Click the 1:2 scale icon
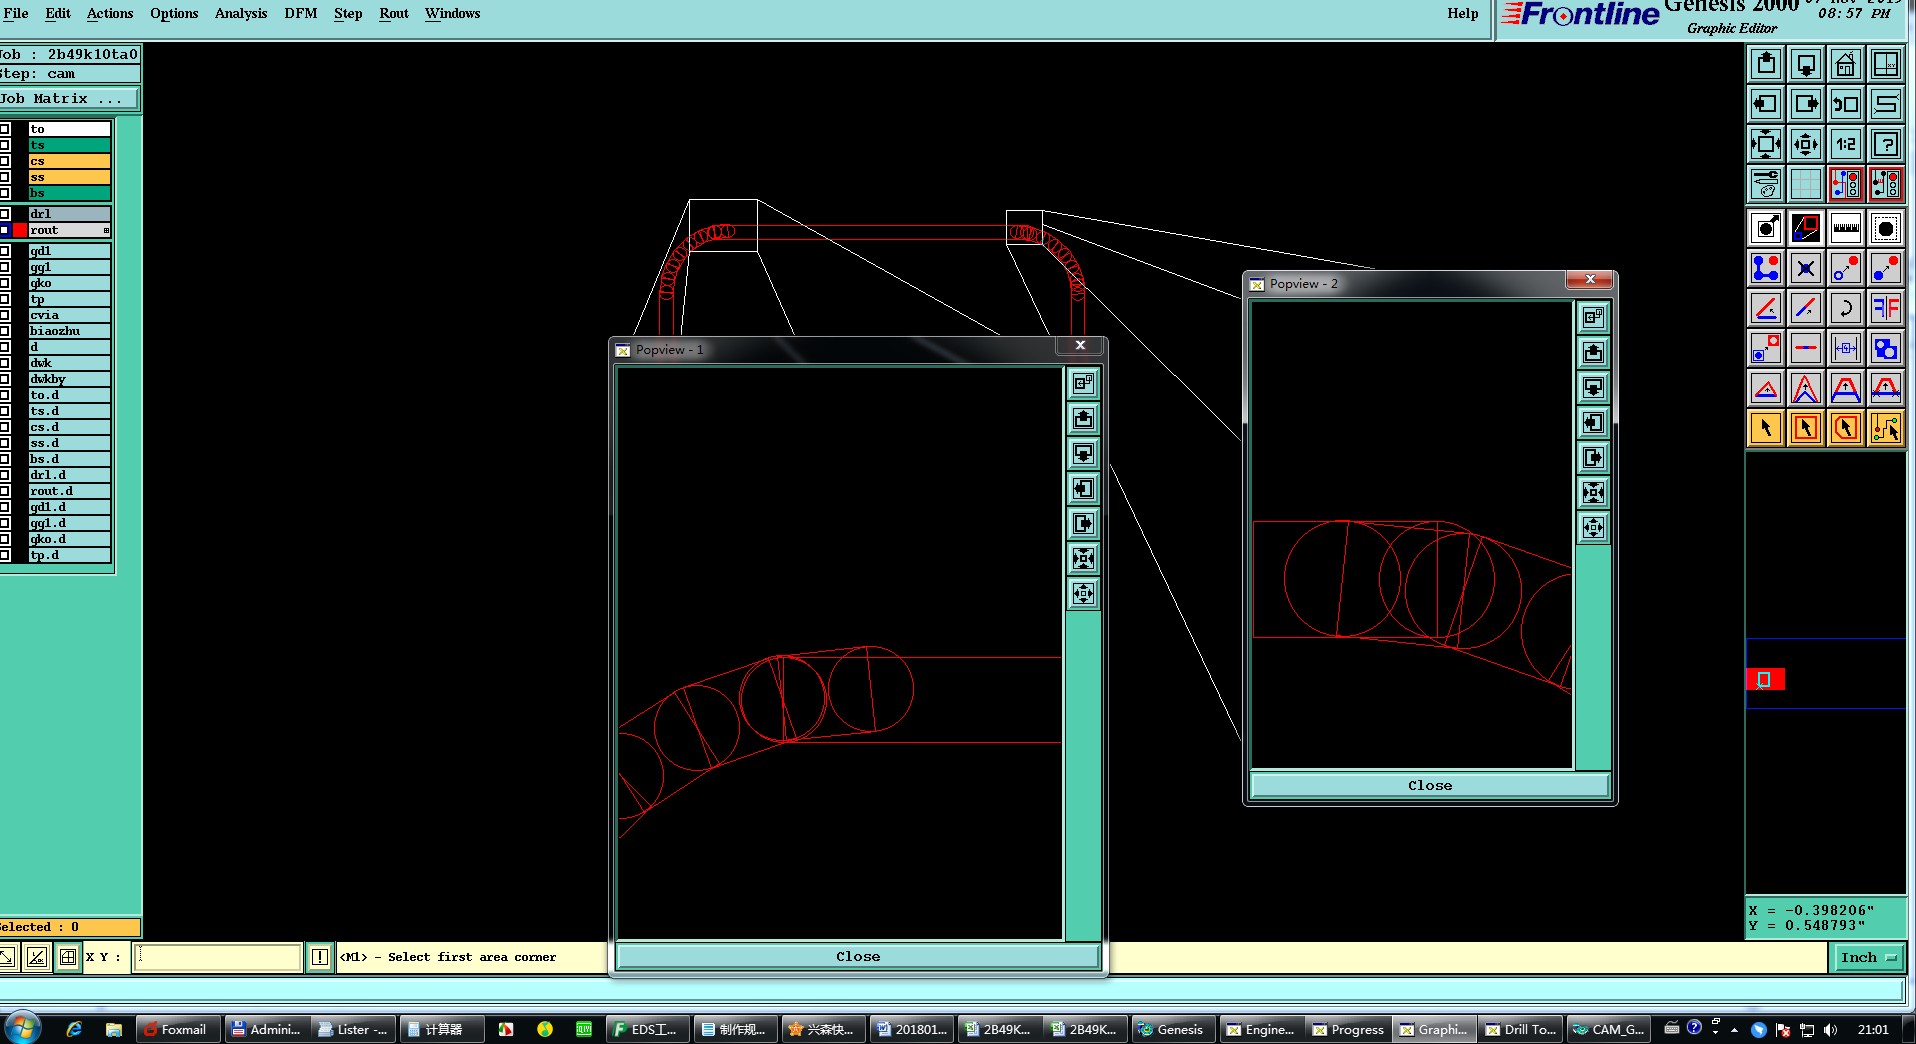This screenshot has height=1044, width=1916. (x=1846, y=144)
